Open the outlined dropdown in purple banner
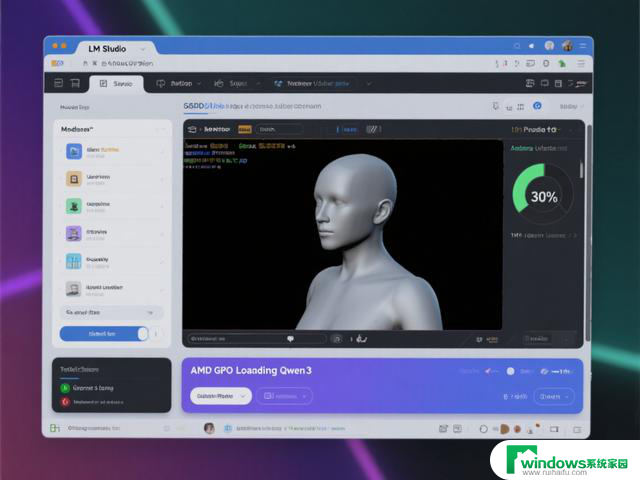Image resolution: width=640 pixels, height=480 pixels. tap(284, 396)
